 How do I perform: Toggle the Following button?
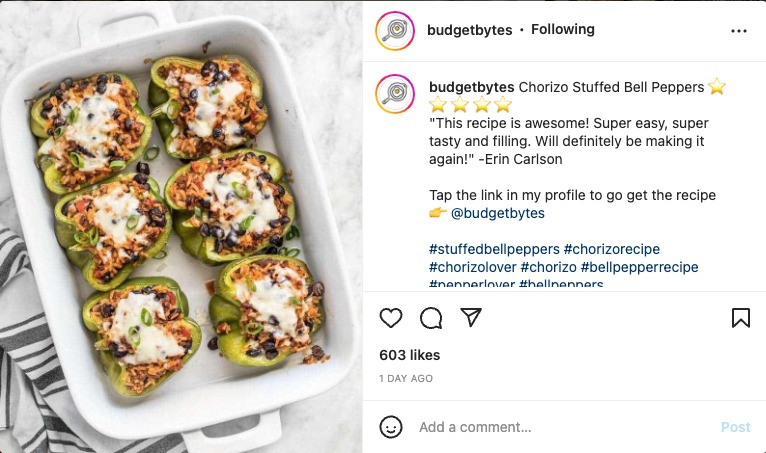tap(563, 30)
